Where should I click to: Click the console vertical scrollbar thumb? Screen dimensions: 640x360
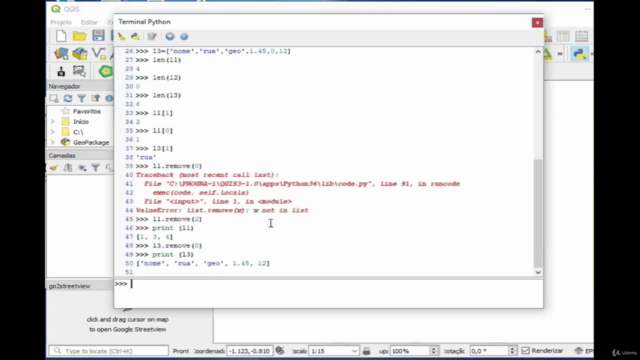(538, 213)
